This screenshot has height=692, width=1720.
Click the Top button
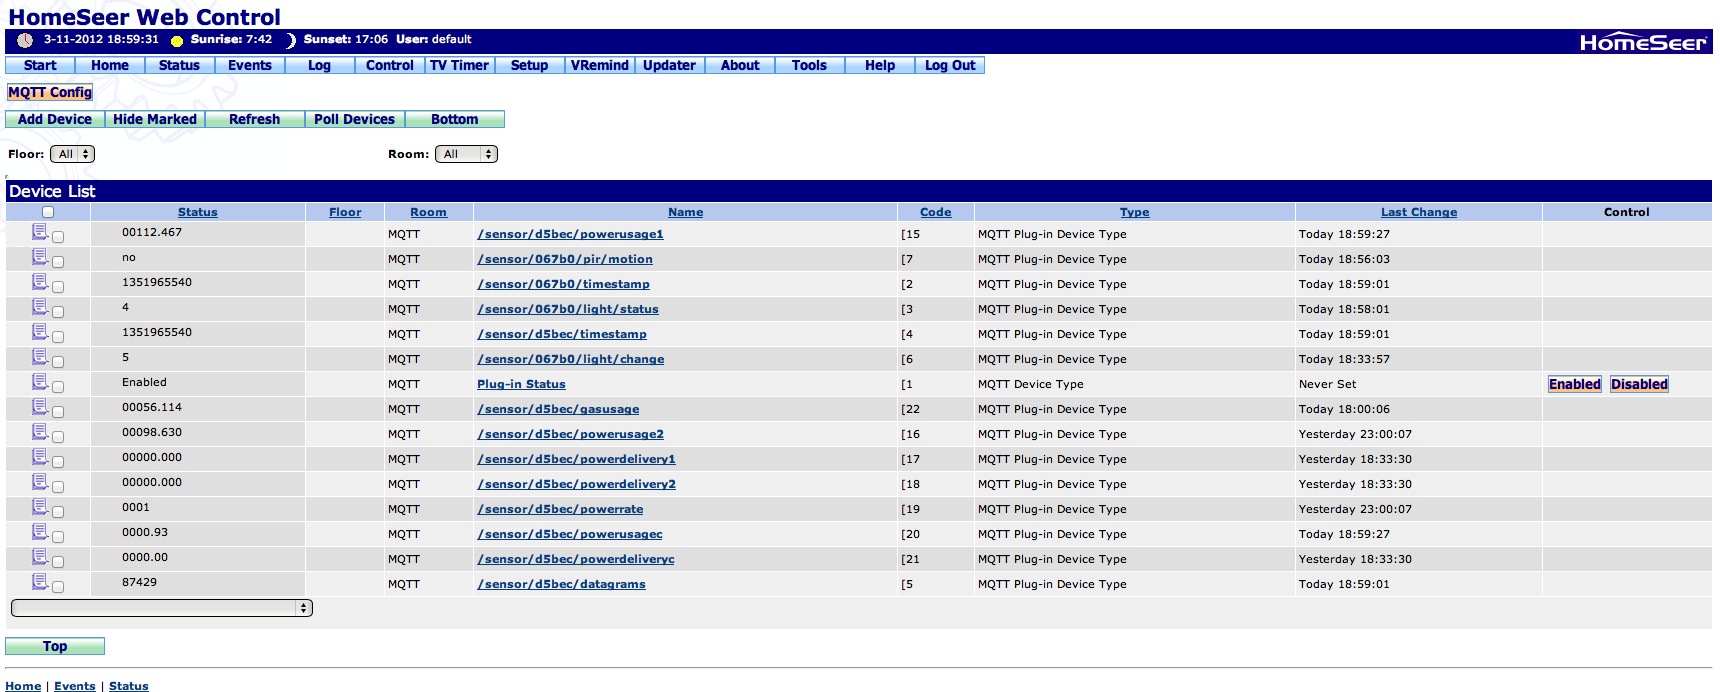(x=55, y=646)
